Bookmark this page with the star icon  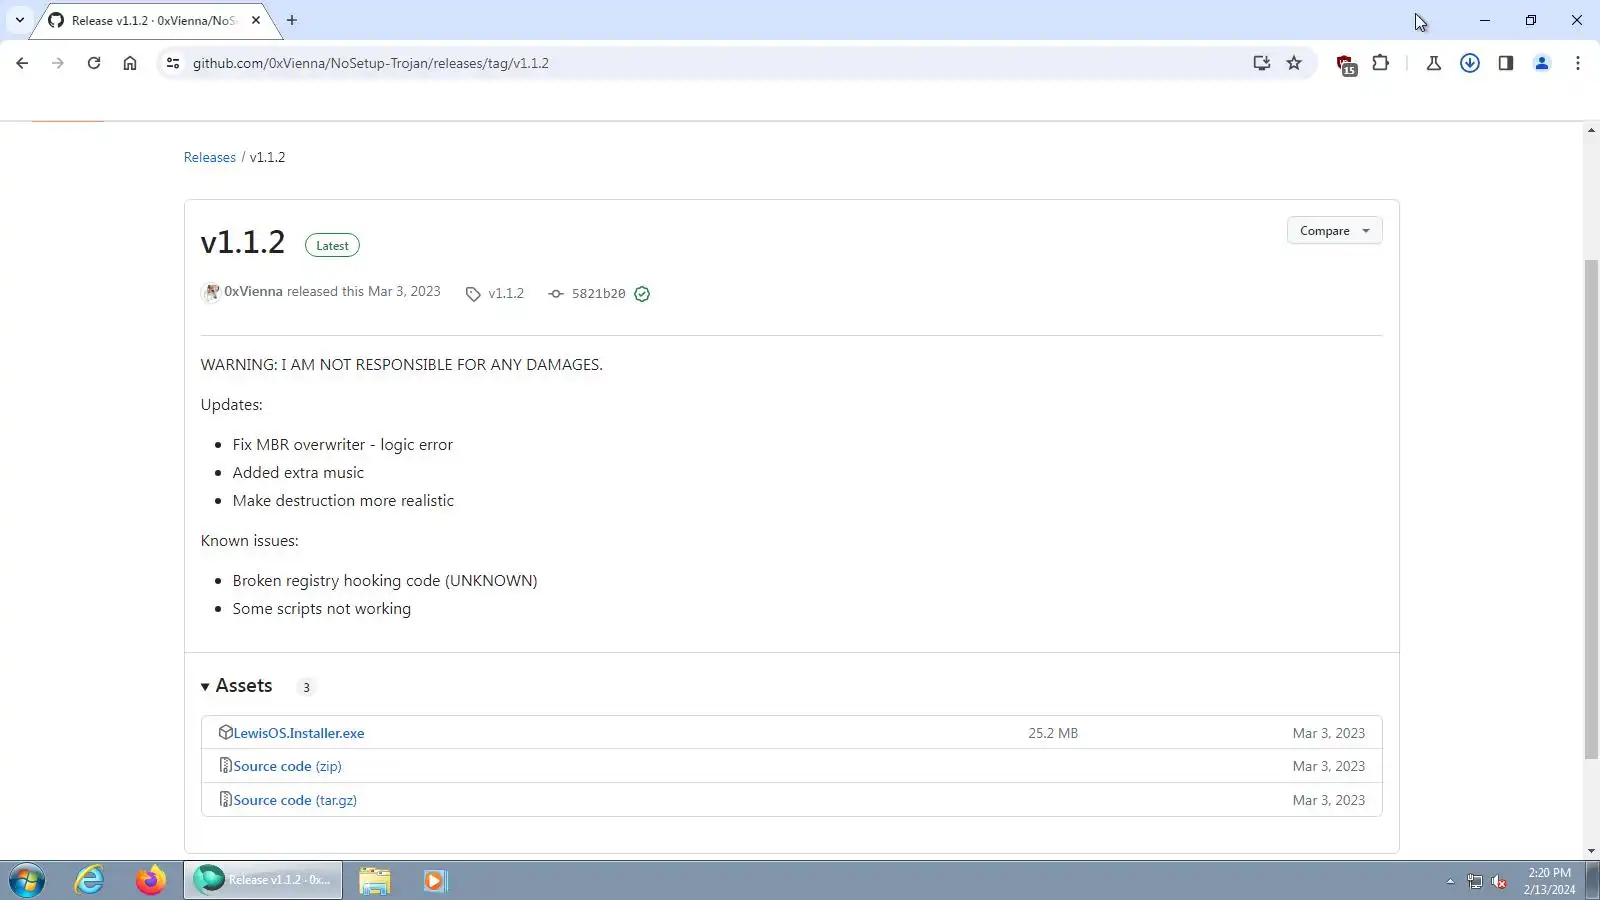(x=1294, y=63)
